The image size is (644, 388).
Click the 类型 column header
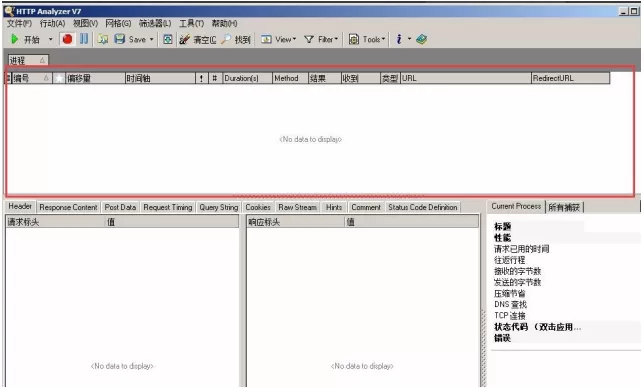point(390,78)
